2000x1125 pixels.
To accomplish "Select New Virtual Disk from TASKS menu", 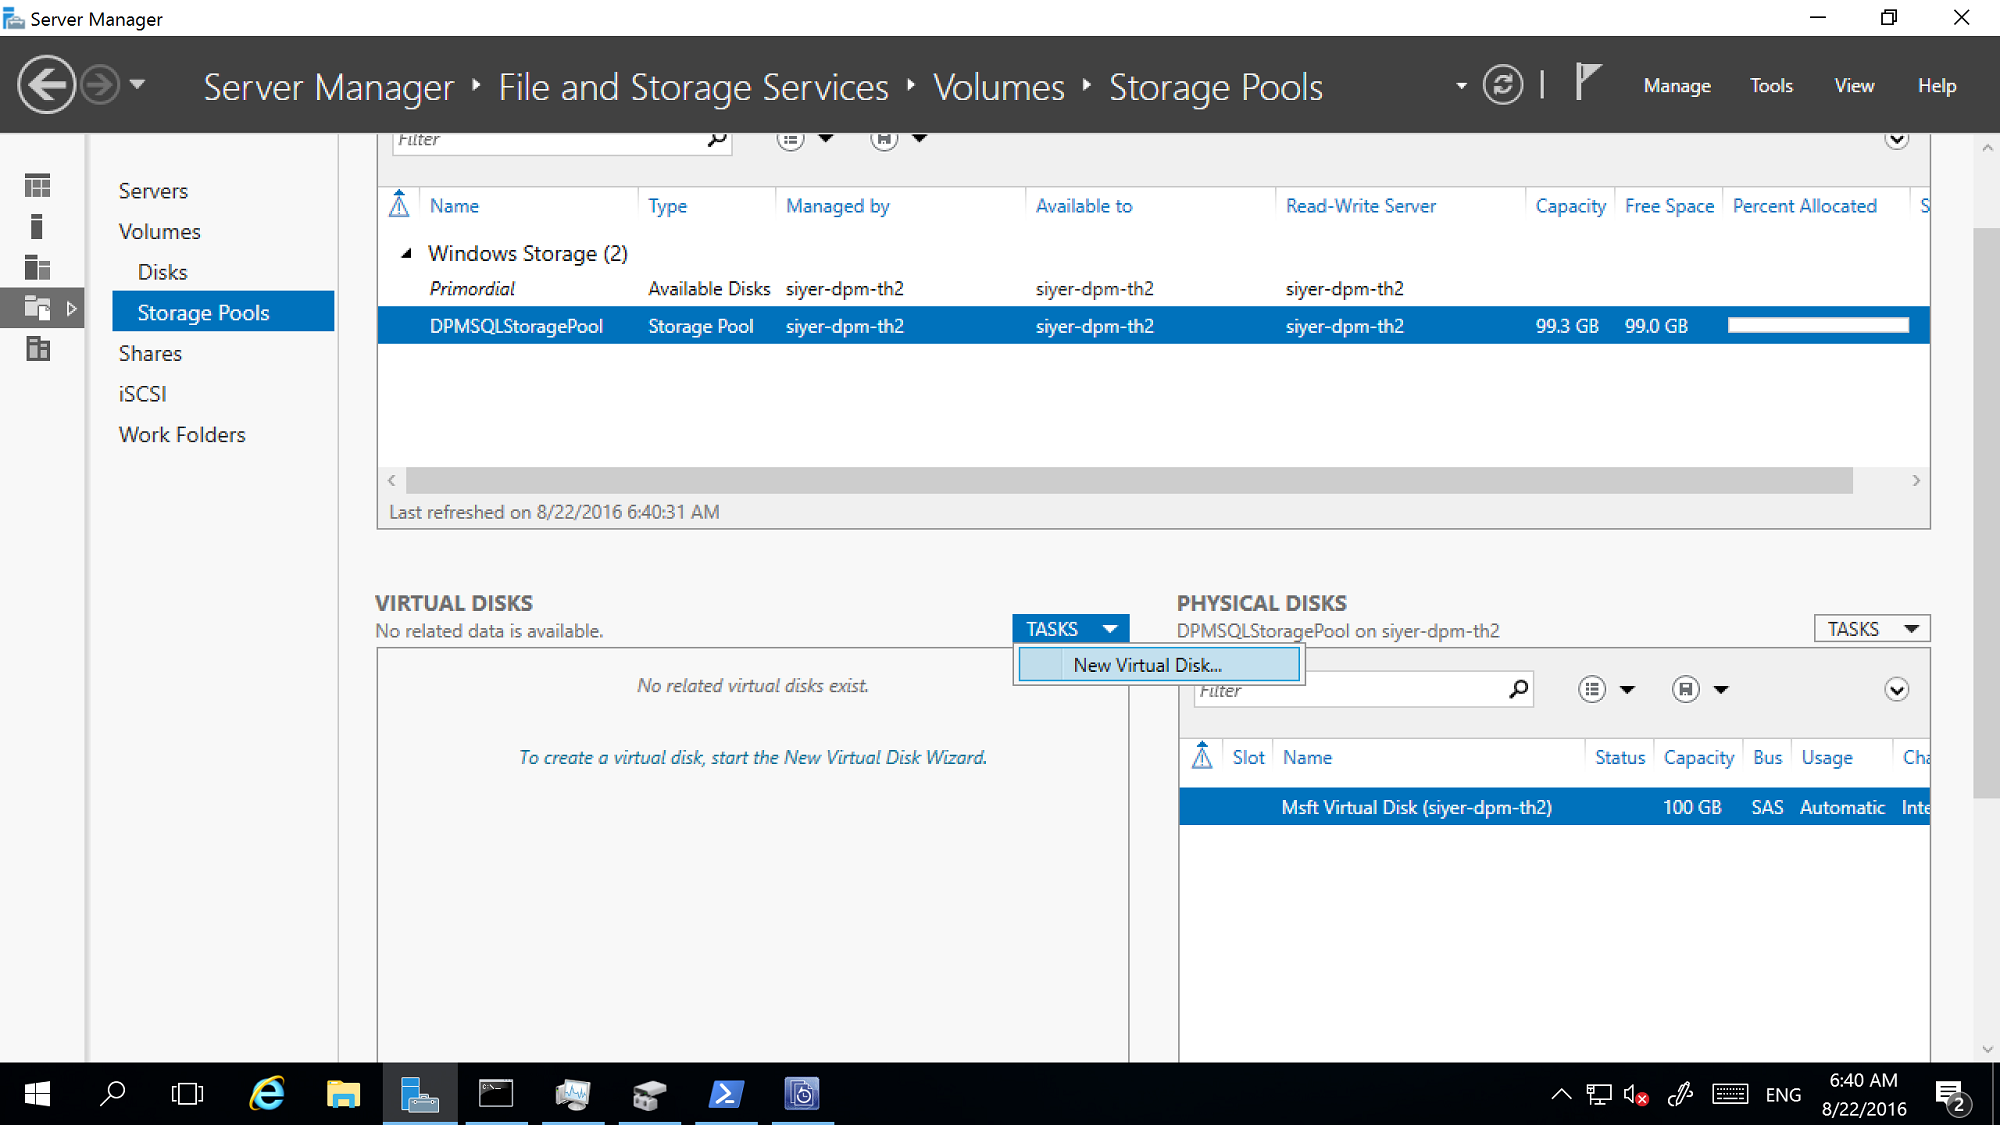I will [1146, 665].
